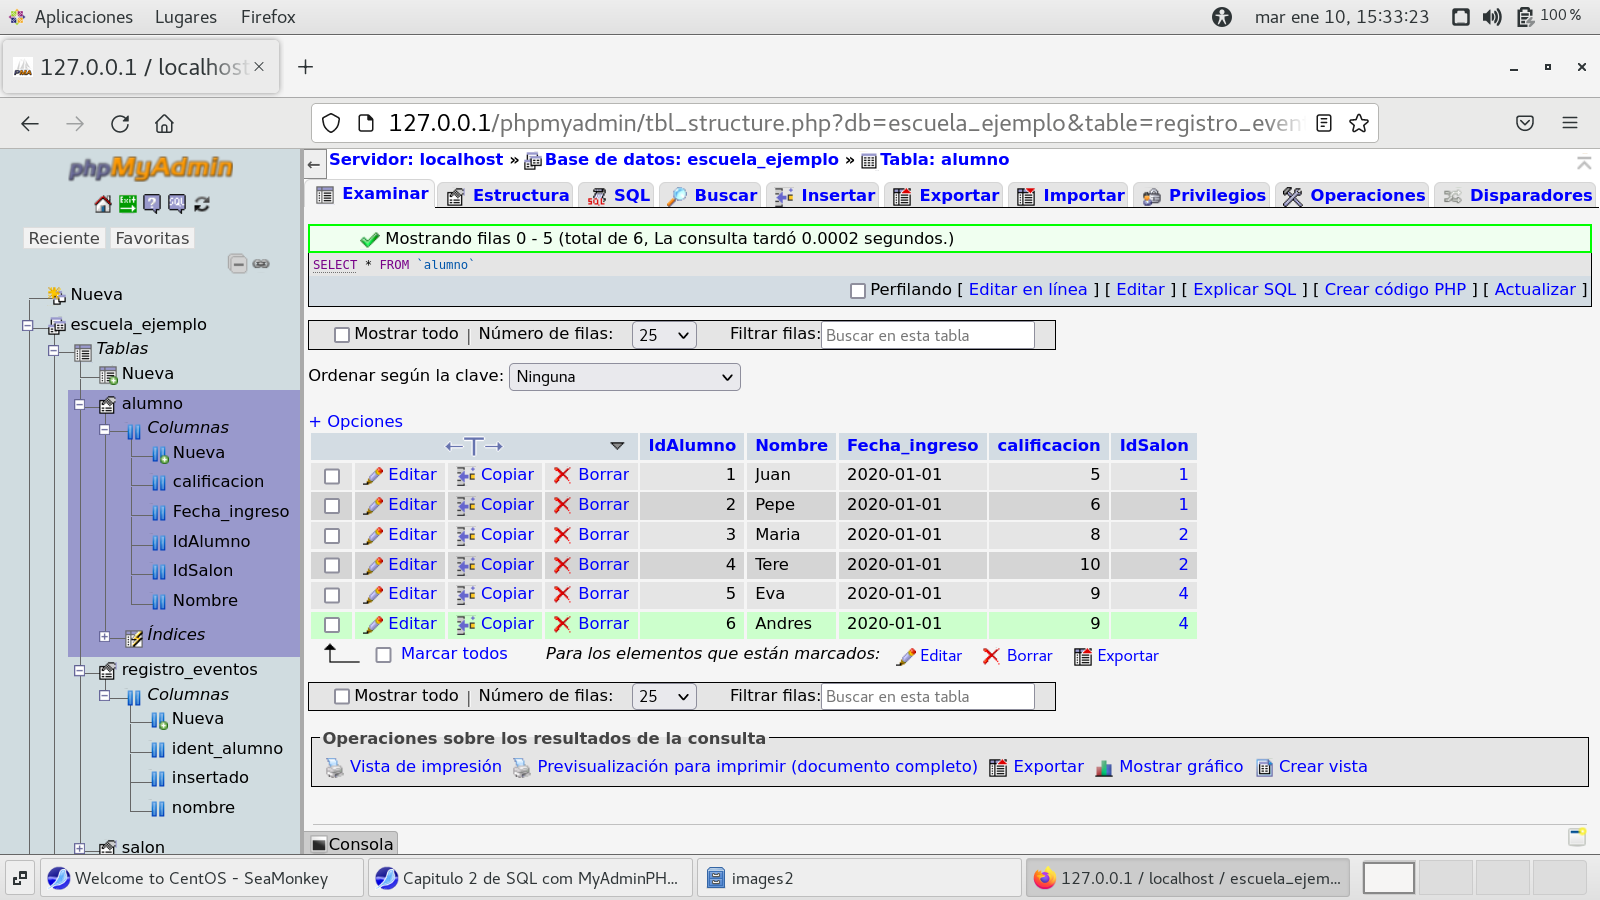1600x900 pixels.
Task: Click the top Filtrar filas search field
Action: click(927, 336)
